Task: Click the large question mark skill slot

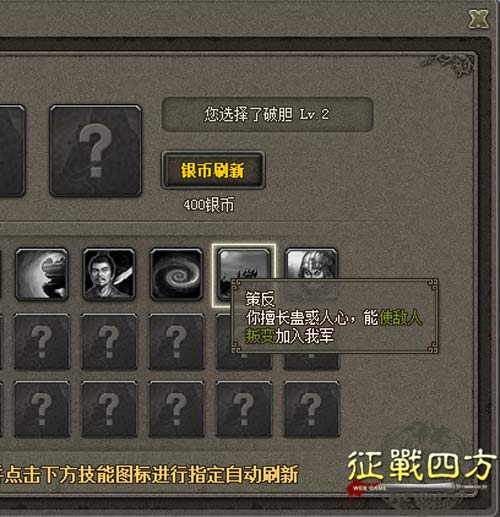Action: point(95,150)
